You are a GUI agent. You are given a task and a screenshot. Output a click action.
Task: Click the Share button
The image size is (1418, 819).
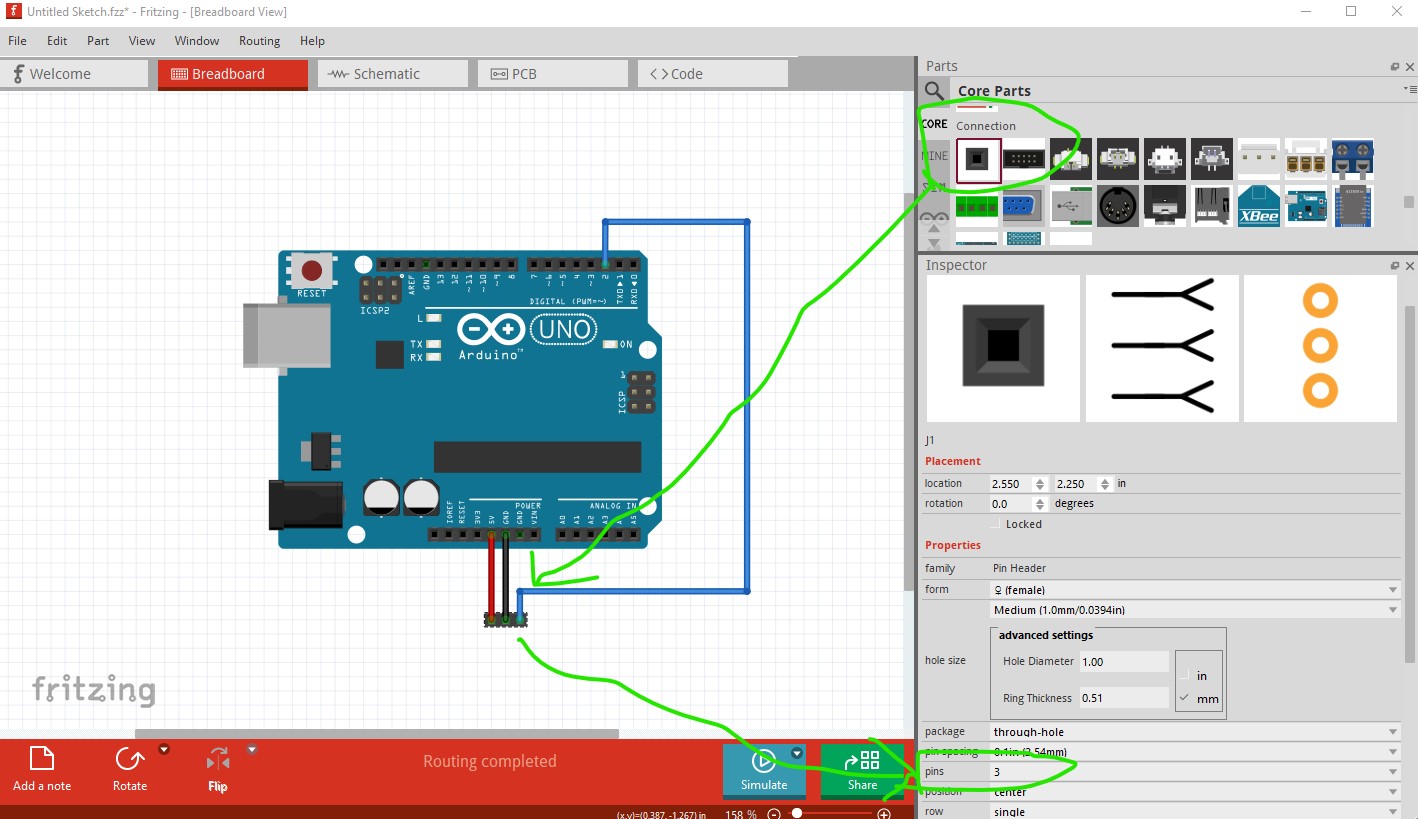click(x=862, y=771)
